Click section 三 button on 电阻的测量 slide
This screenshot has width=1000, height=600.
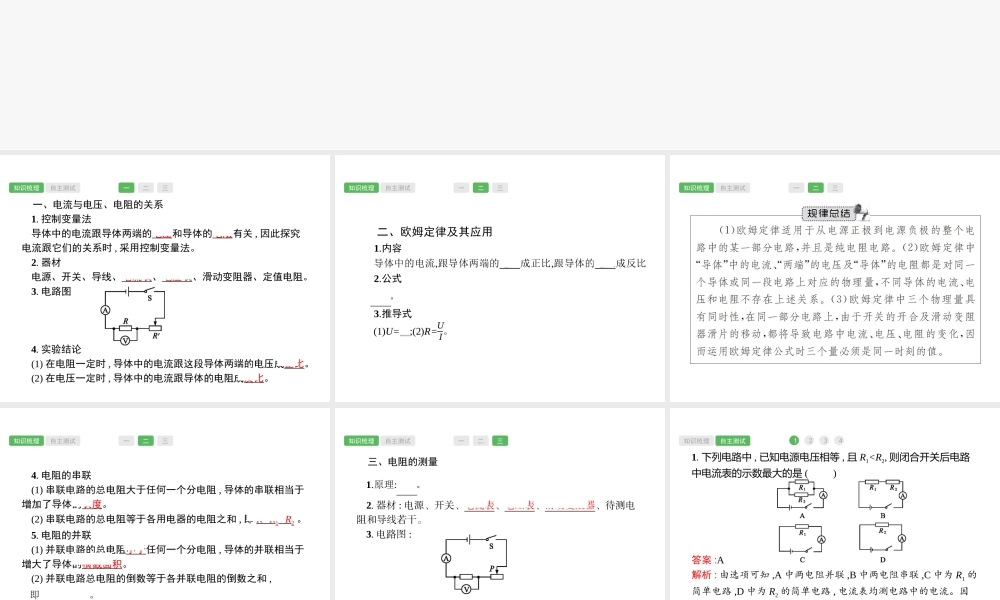pos(500,441)
